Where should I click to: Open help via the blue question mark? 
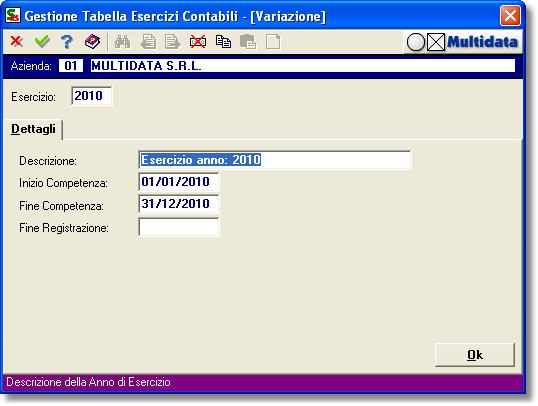[x=67, y=42]
